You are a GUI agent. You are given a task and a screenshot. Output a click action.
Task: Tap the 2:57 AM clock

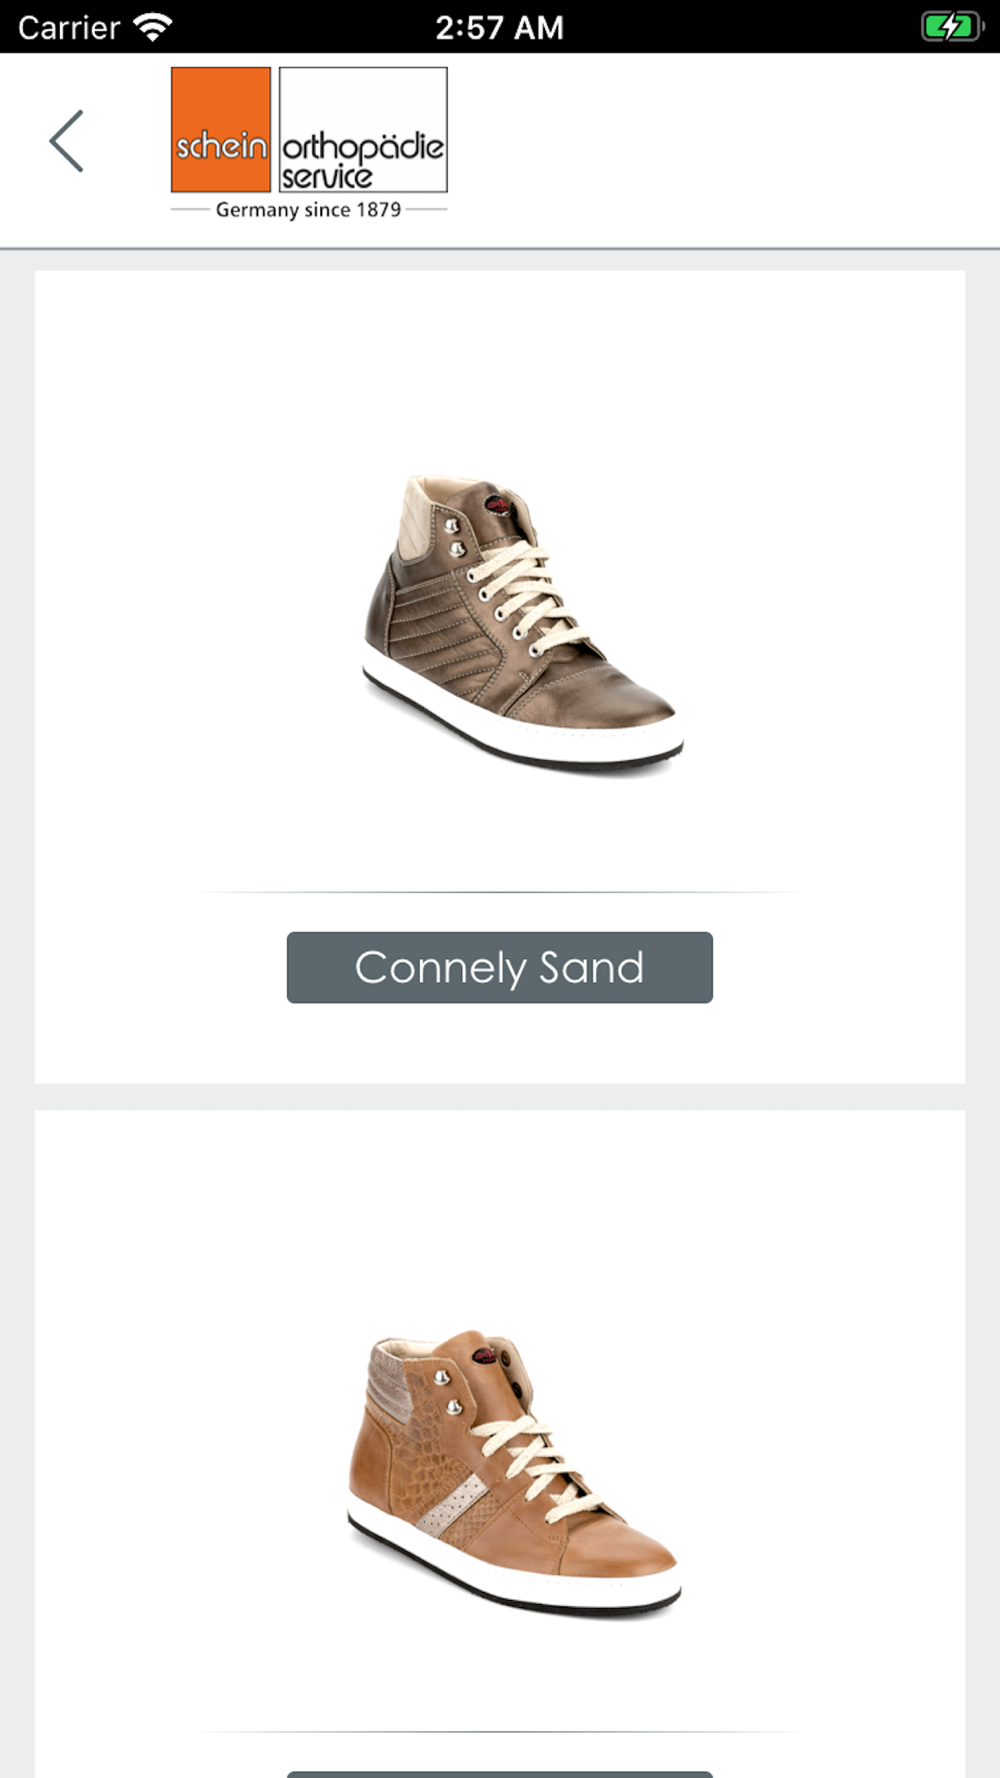(500, 27)
